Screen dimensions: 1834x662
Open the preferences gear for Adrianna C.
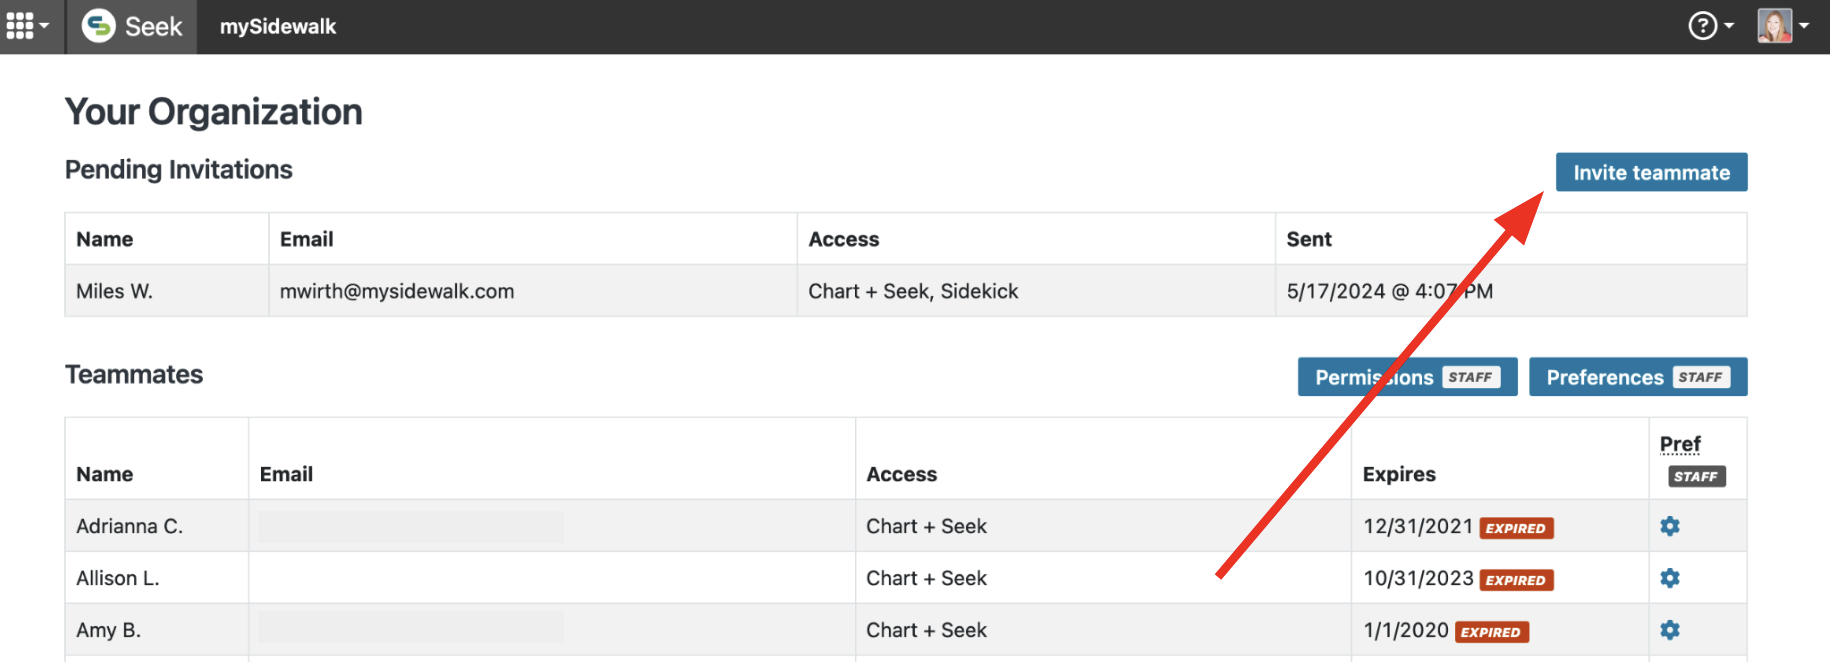point(1669,526)
